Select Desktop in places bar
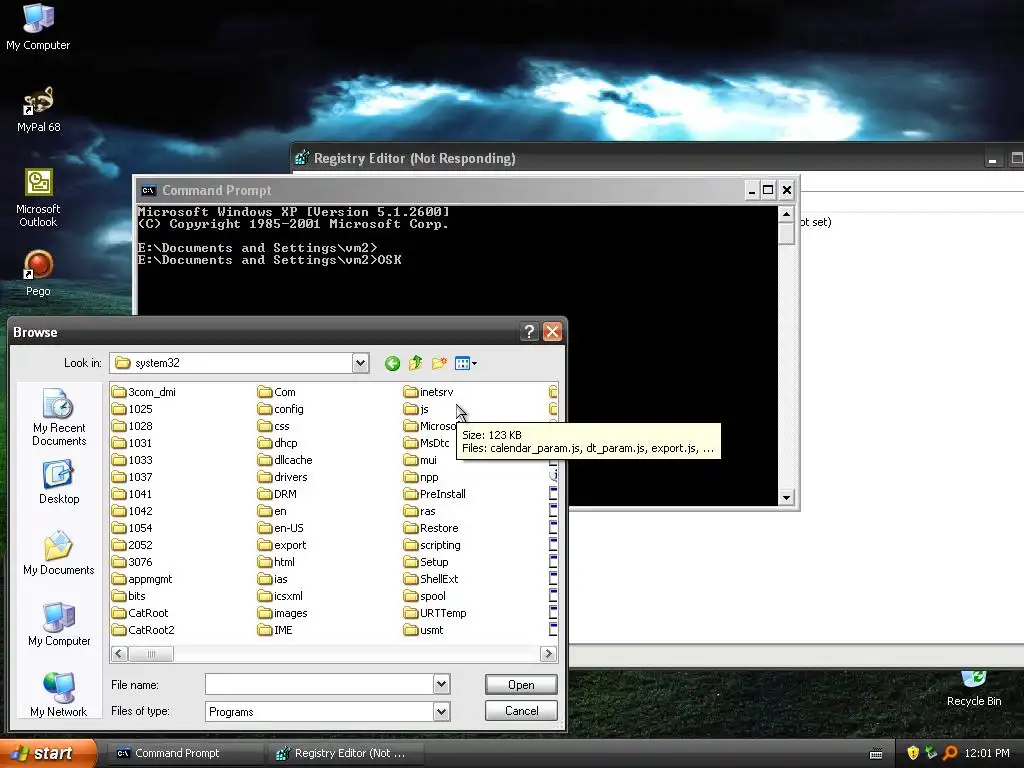This screenshot has height=768, width=1024. click(x=59, y=482)
